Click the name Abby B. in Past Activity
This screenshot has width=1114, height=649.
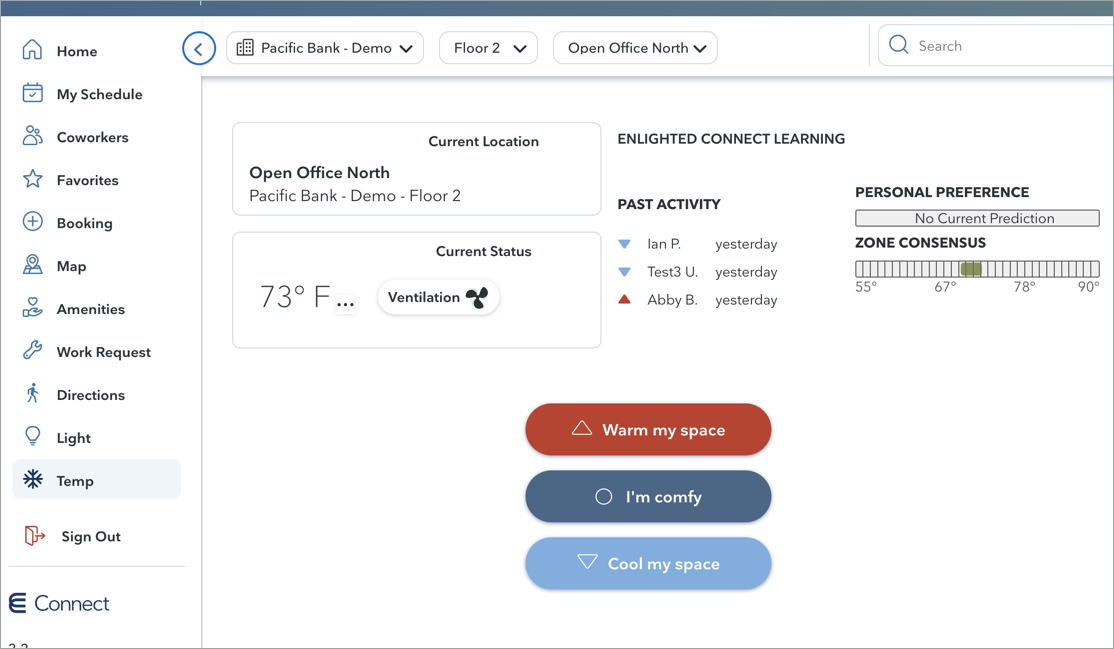click(672, 300)
